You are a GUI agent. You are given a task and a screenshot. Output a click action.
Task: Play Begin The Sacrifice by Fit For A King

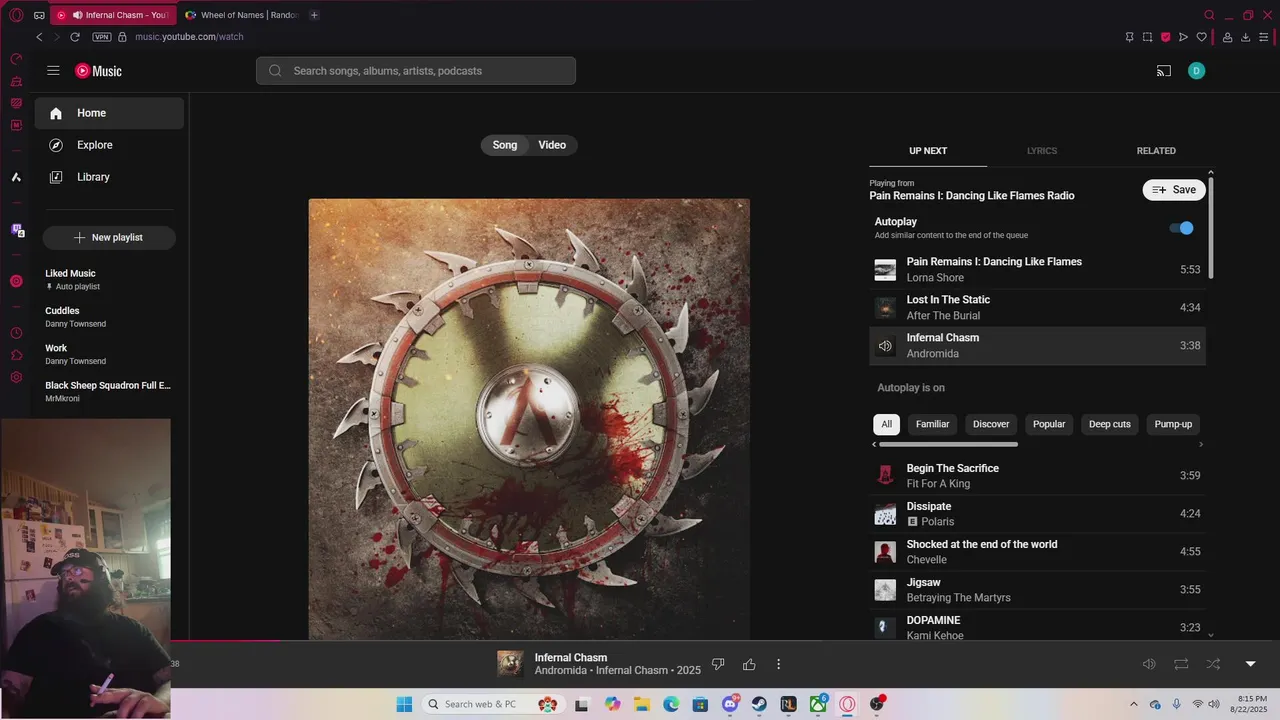tap(1037, 476)
